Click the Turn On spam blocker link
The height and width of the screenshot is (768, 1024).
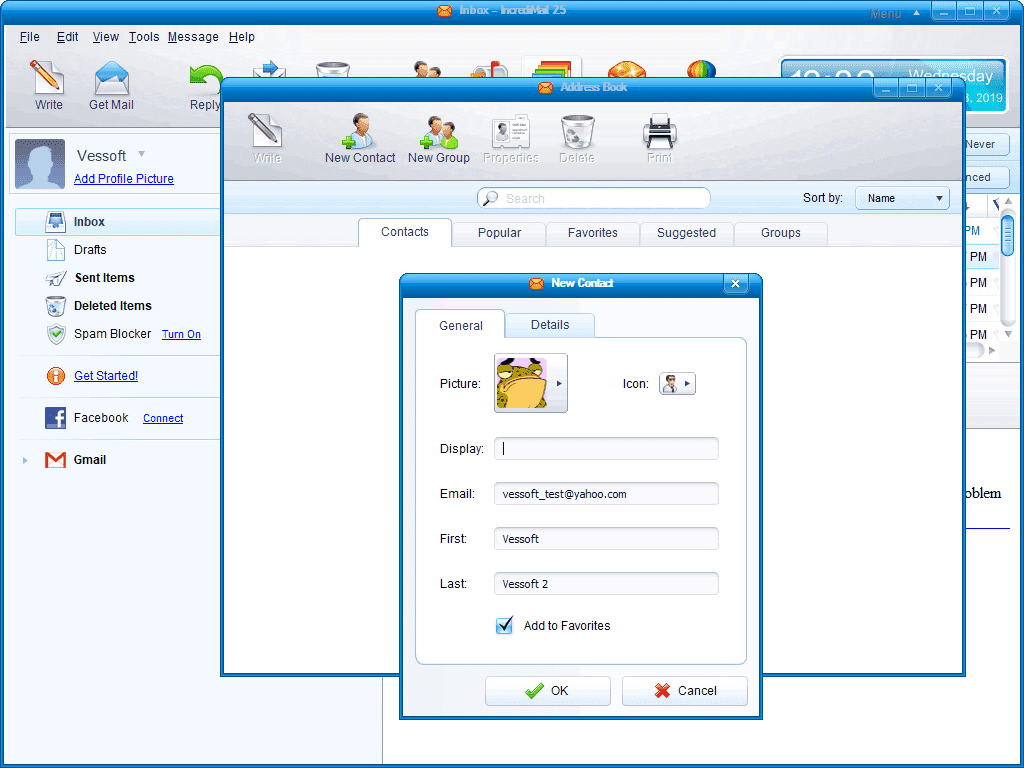click(181, 334)
